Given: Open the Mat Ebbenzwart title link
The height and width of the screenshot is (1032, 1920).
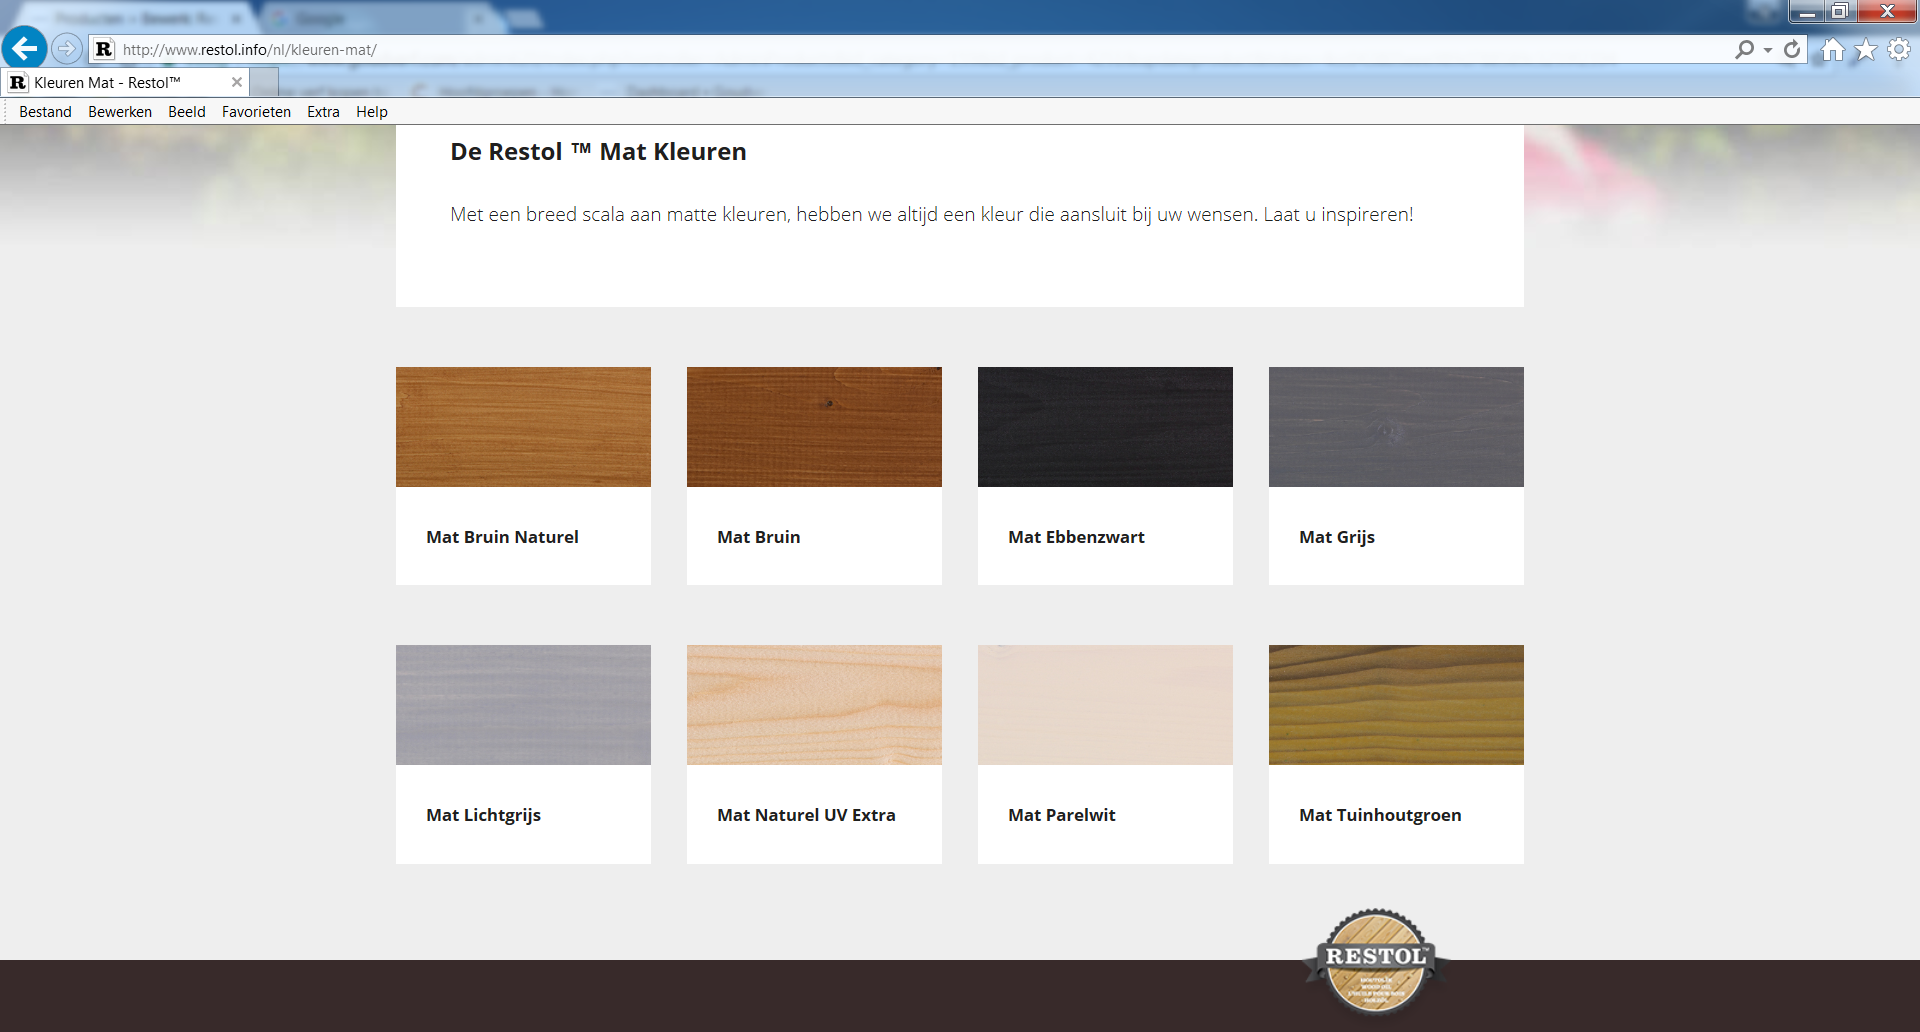Looking at the screenshot, I should click(1076, 537).
